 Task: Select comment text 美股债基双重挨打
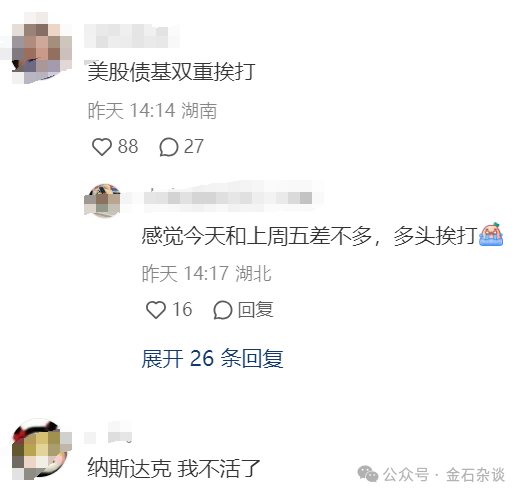pyautogui.click(x=171, y=72)
